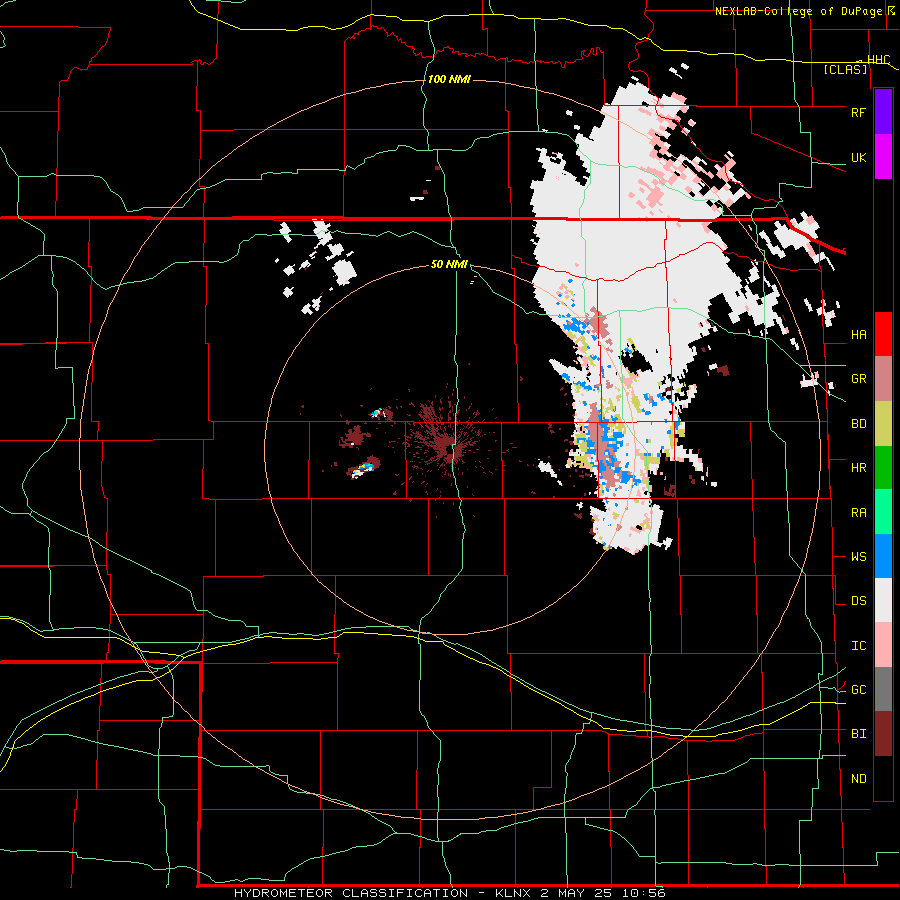This screenshot has width=900, height=900.
Task: Click the RF legend label
Action: [x=858, y=112]
